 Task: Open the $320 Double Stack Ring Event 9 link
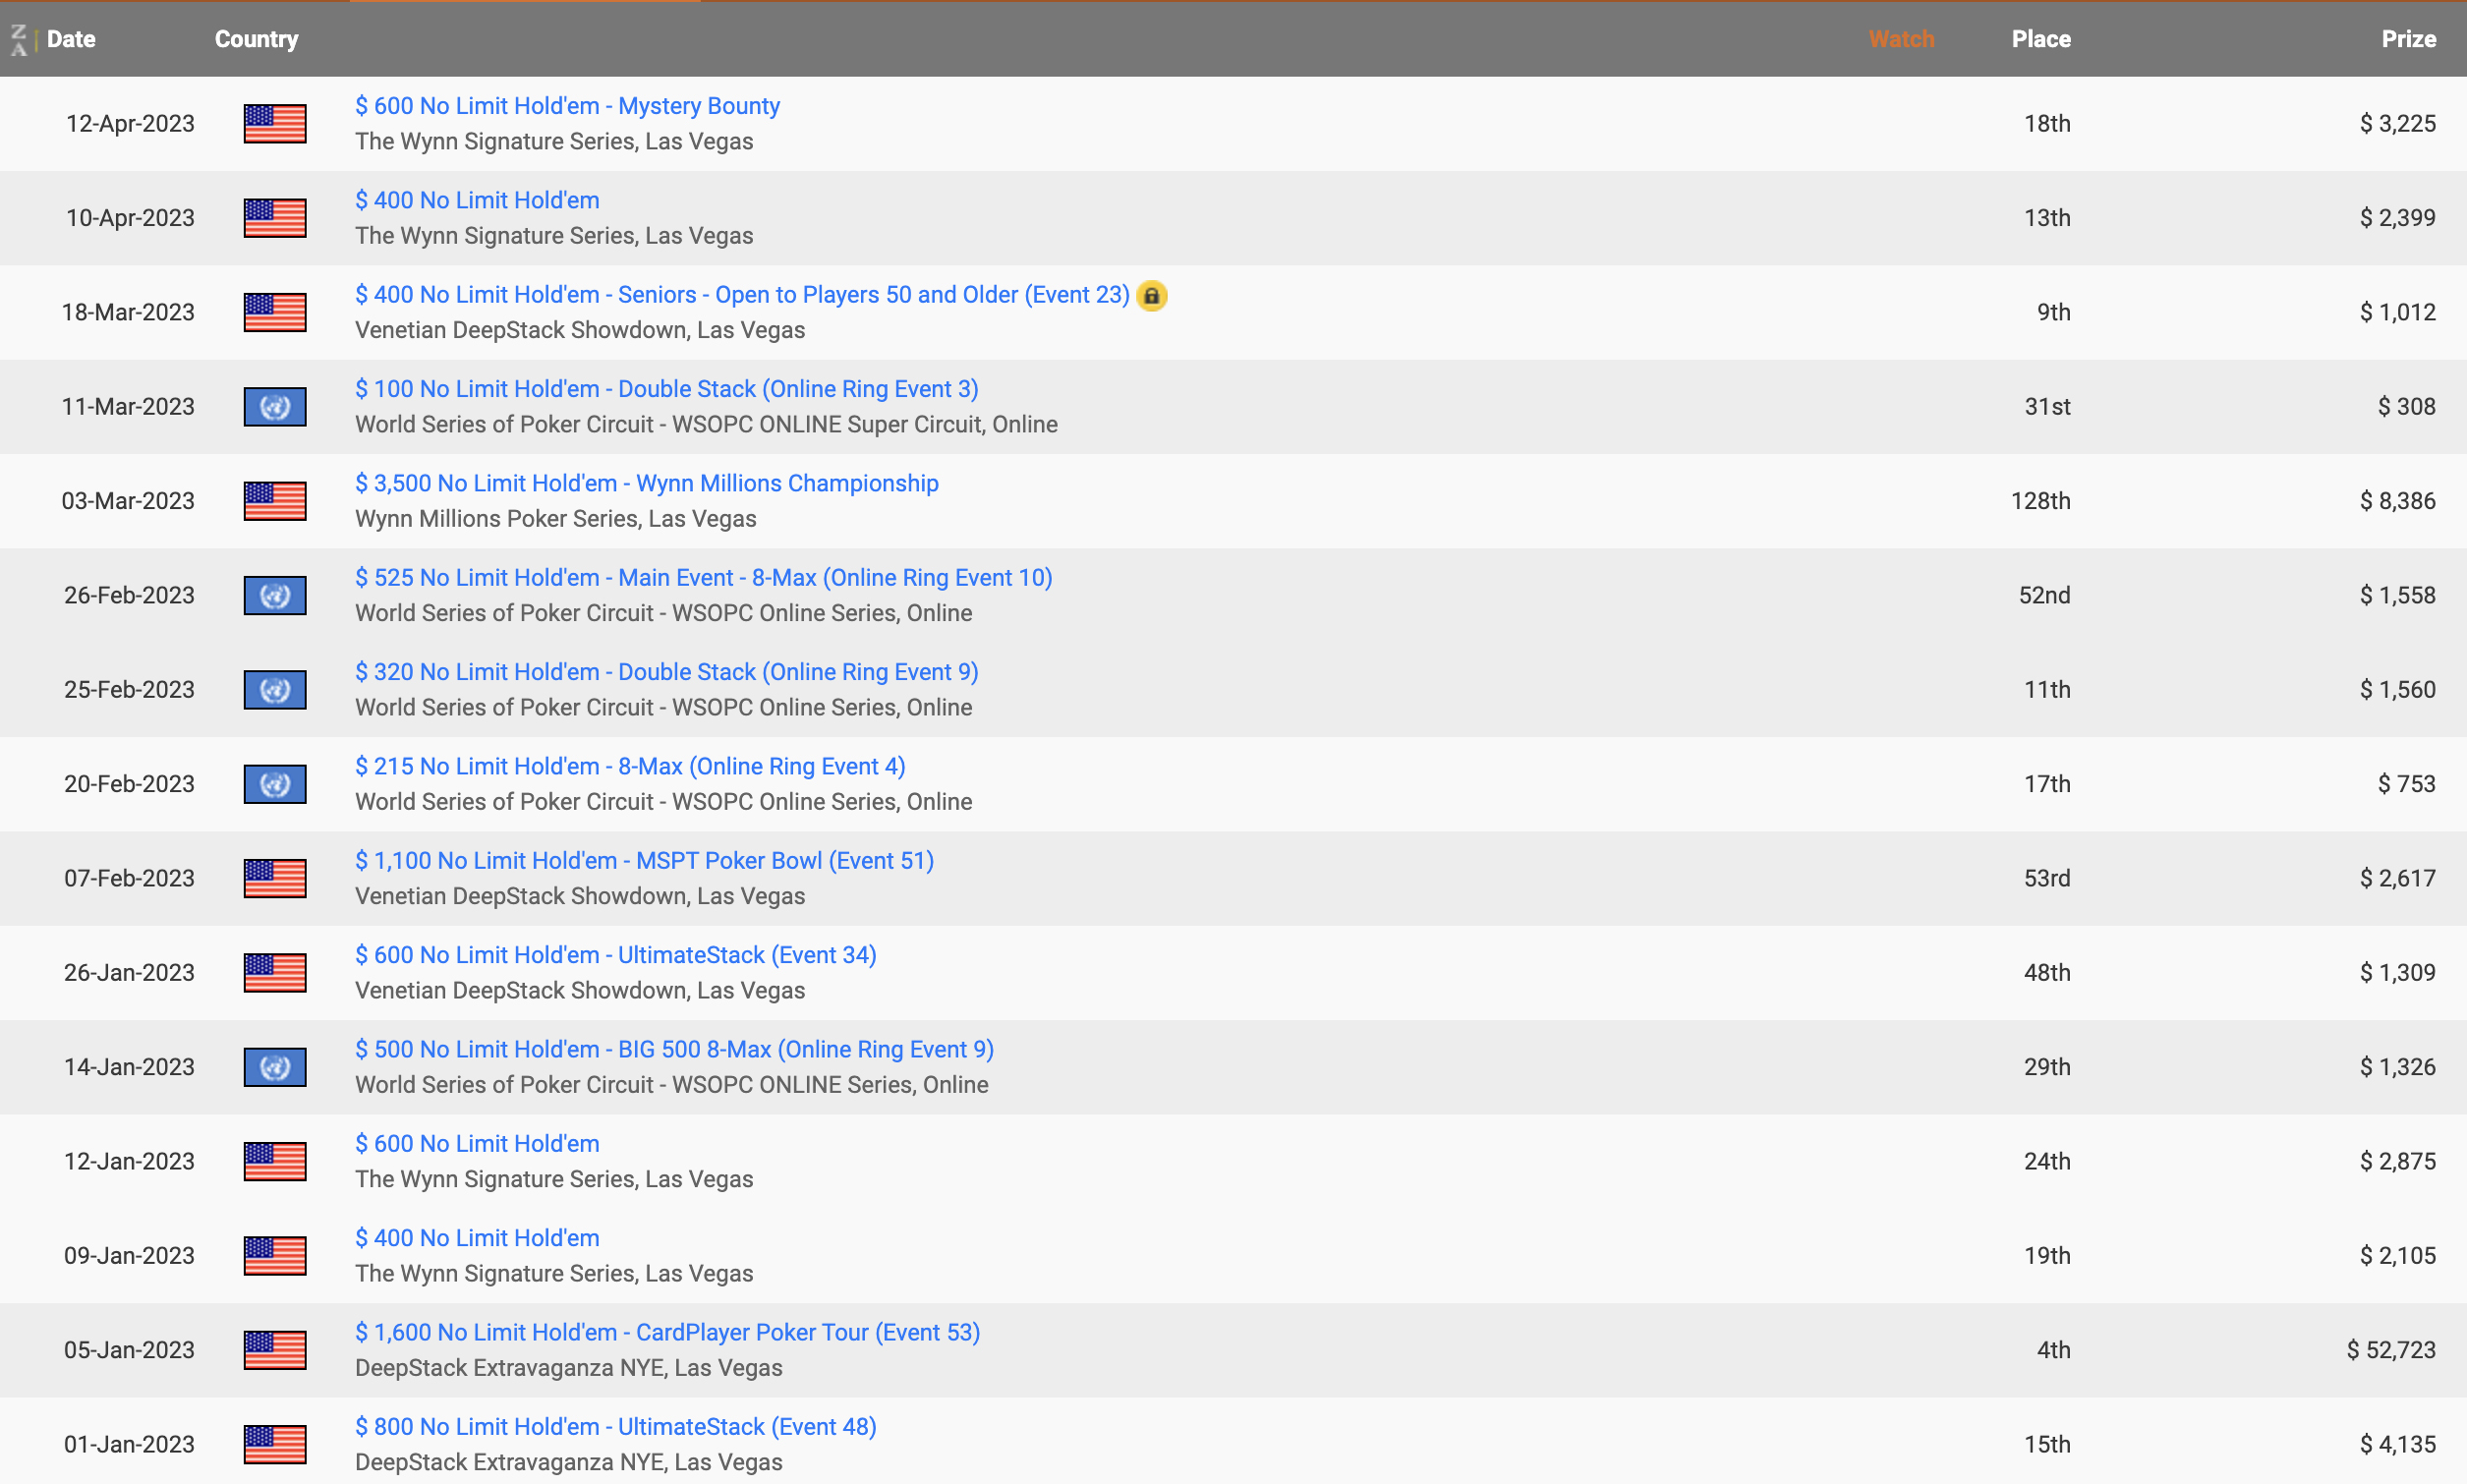pyautogui.click(x=667, y=672)
